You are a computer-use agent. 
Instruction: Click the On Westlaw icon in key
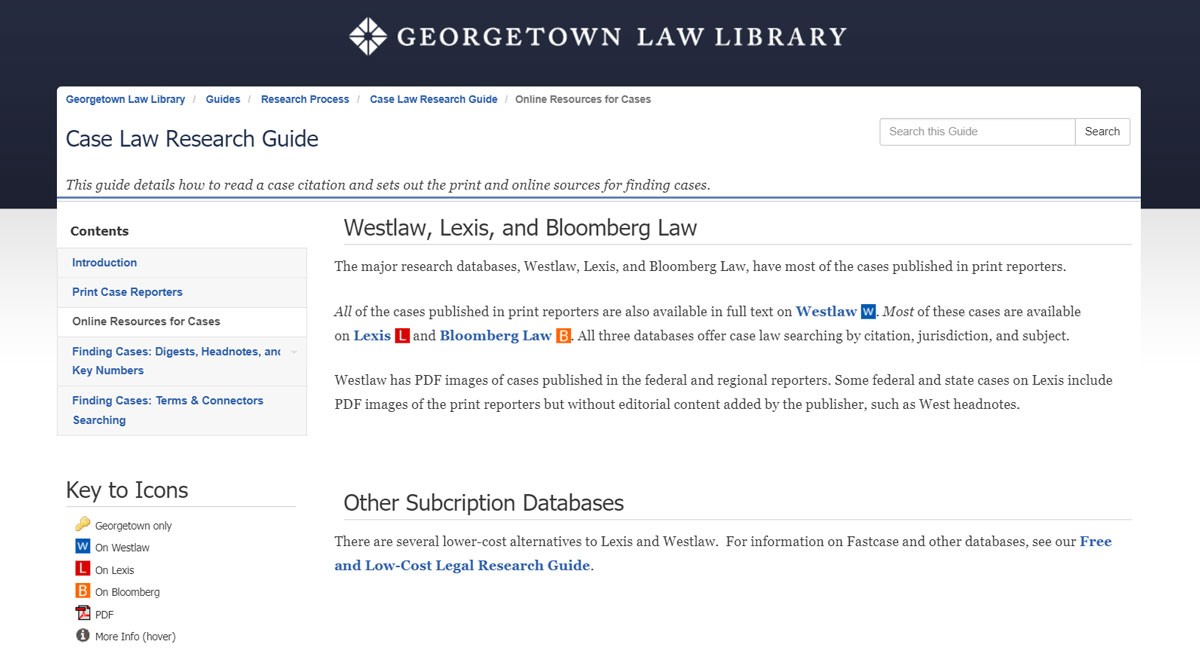[83, 547]
